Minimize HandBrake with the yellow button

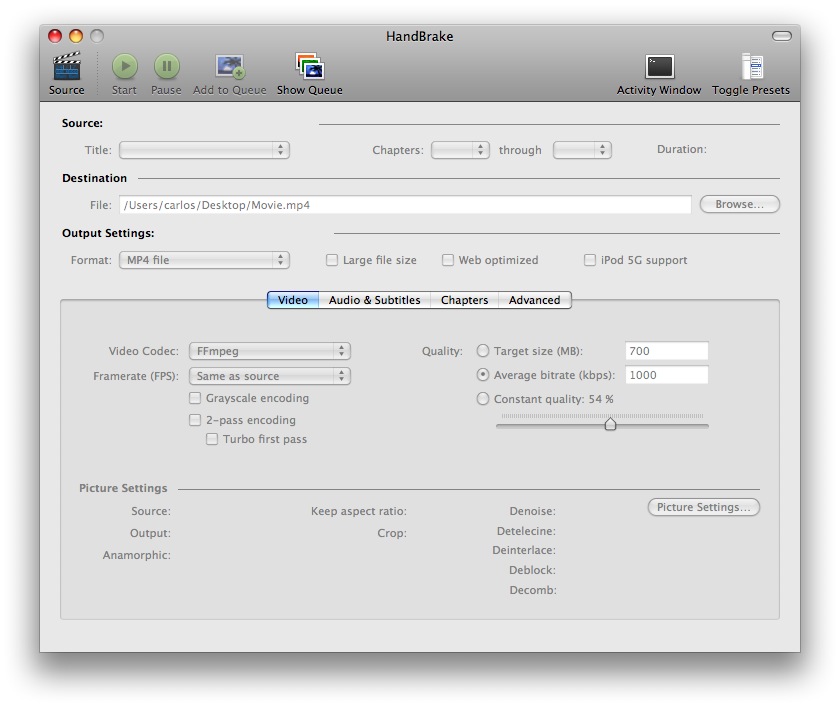(76, 36)
